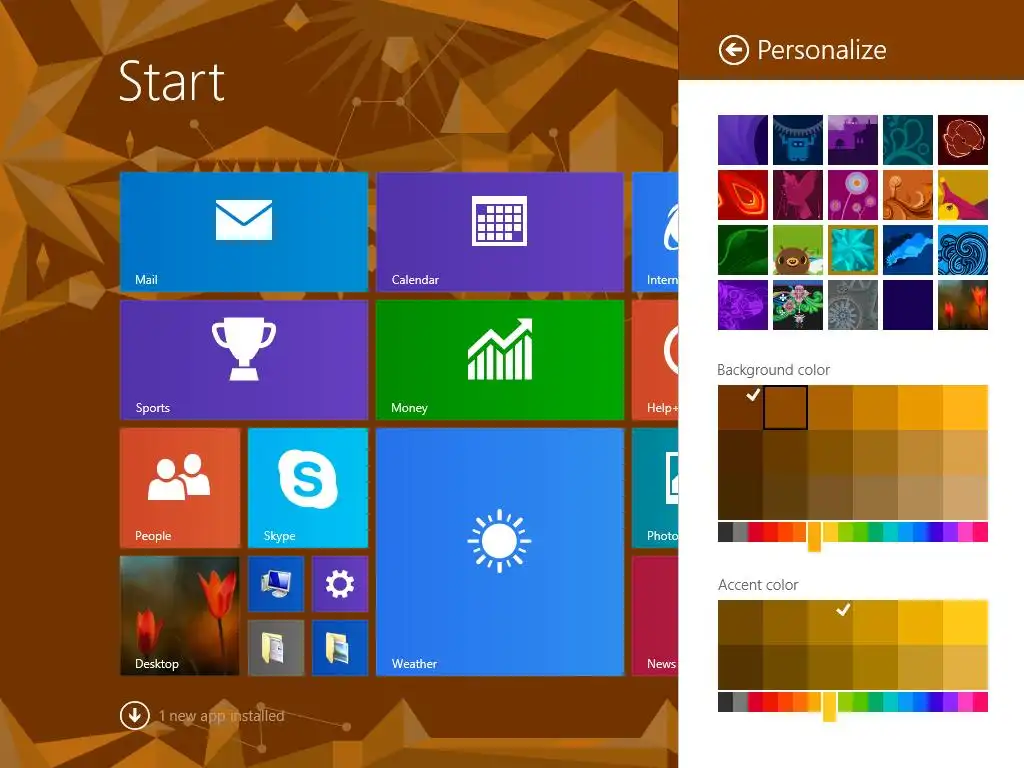Select the blue feather background pattern
The height and width of the screenshot is (768, 1024).
[908, 250]
